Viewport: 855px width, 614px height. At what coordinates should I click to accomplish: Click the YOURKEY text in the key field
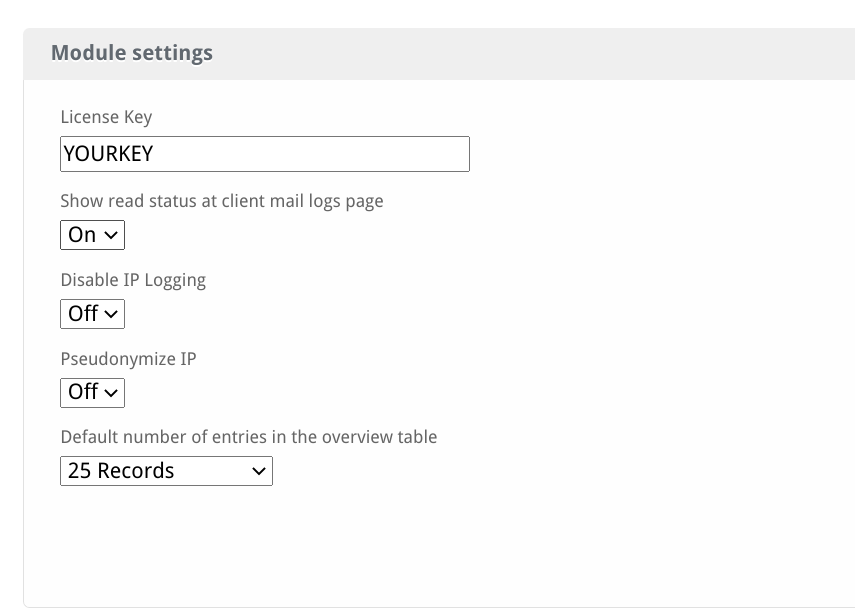point(109,154)
